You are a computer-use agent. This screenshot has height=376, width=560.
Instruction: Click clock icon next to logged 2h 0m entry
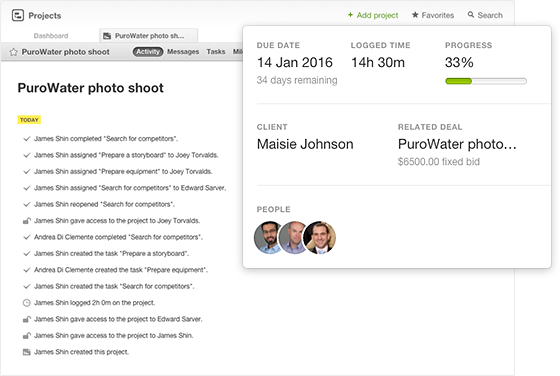pyautogui.click(x=26, y=303)
